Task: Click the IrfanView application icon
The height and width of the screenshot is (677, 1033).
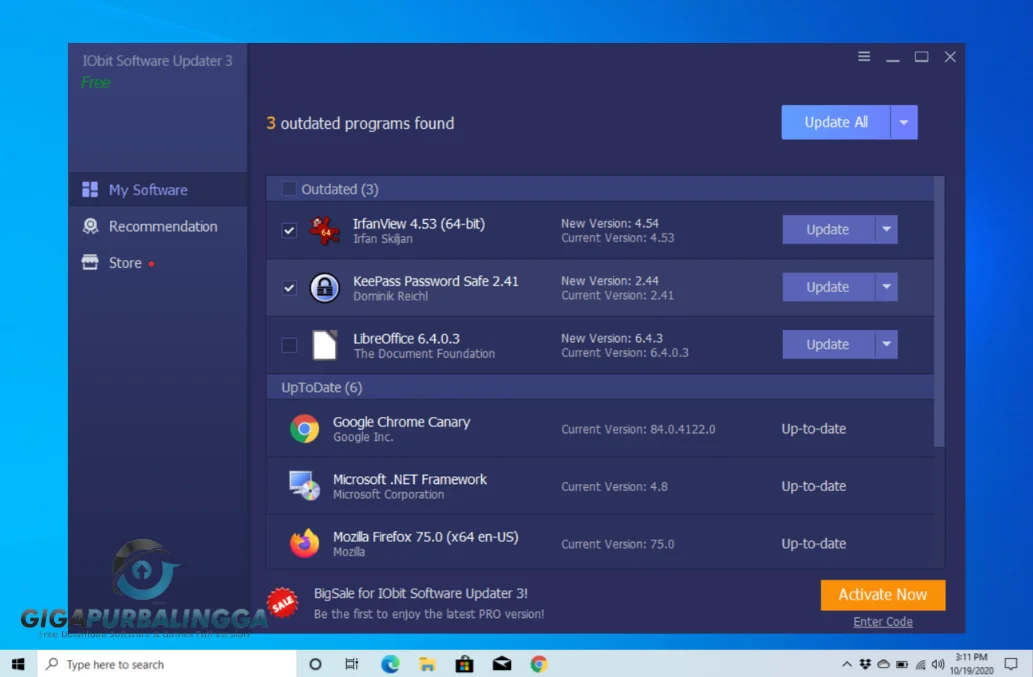Action: pos(323,229)
